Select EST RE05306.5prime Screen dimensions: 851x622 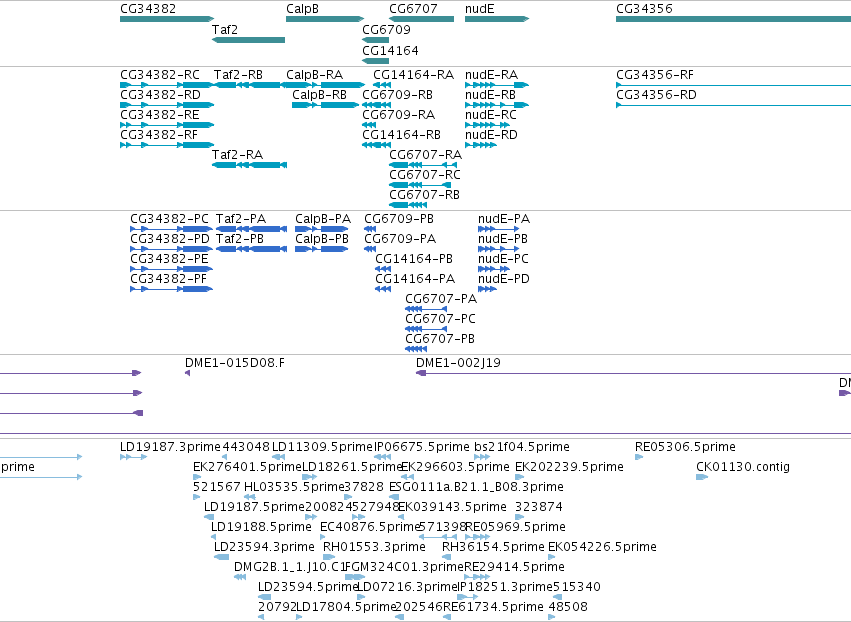(639, 458)
